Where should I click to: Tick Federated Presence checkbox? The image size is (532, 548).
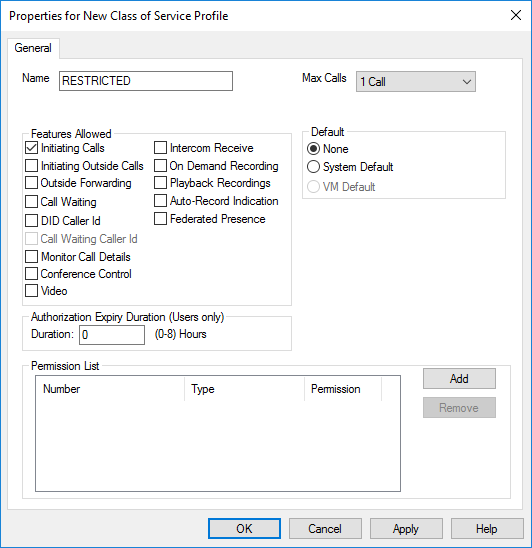tap(160, 219)
